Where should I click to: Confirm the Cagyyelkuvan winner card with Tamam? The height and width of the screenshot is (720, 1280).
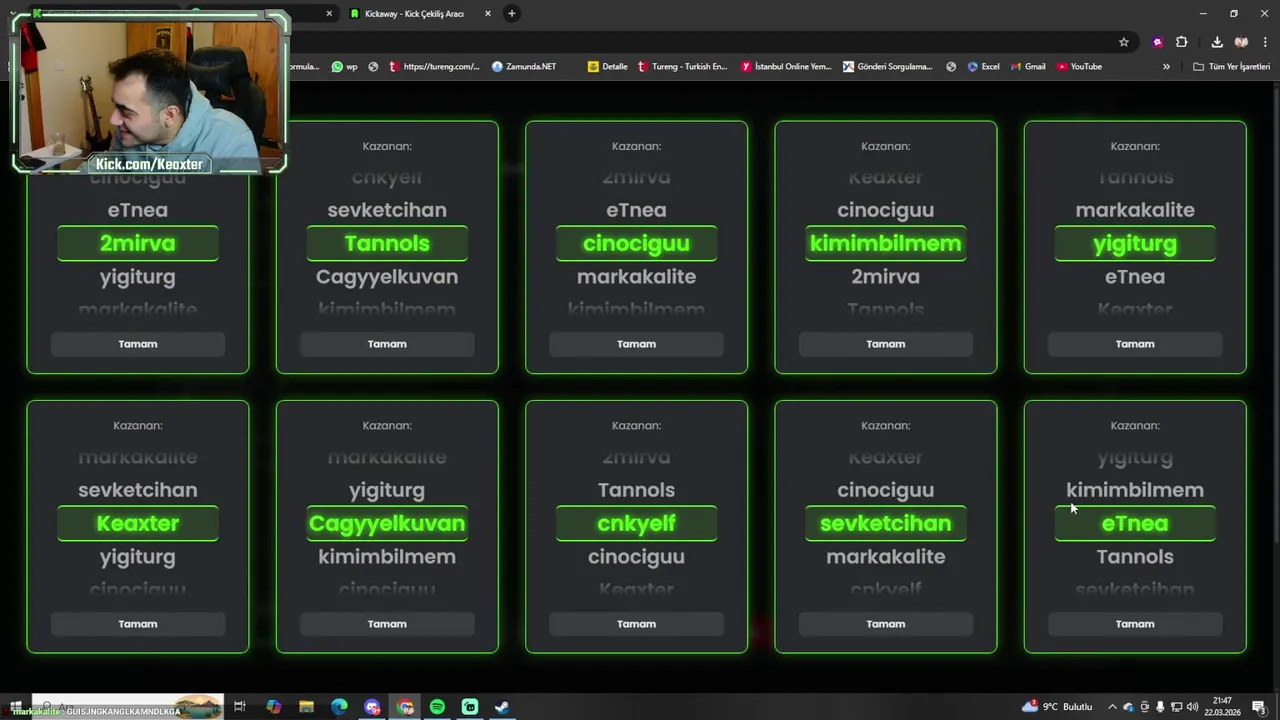[x=387, y=624]
